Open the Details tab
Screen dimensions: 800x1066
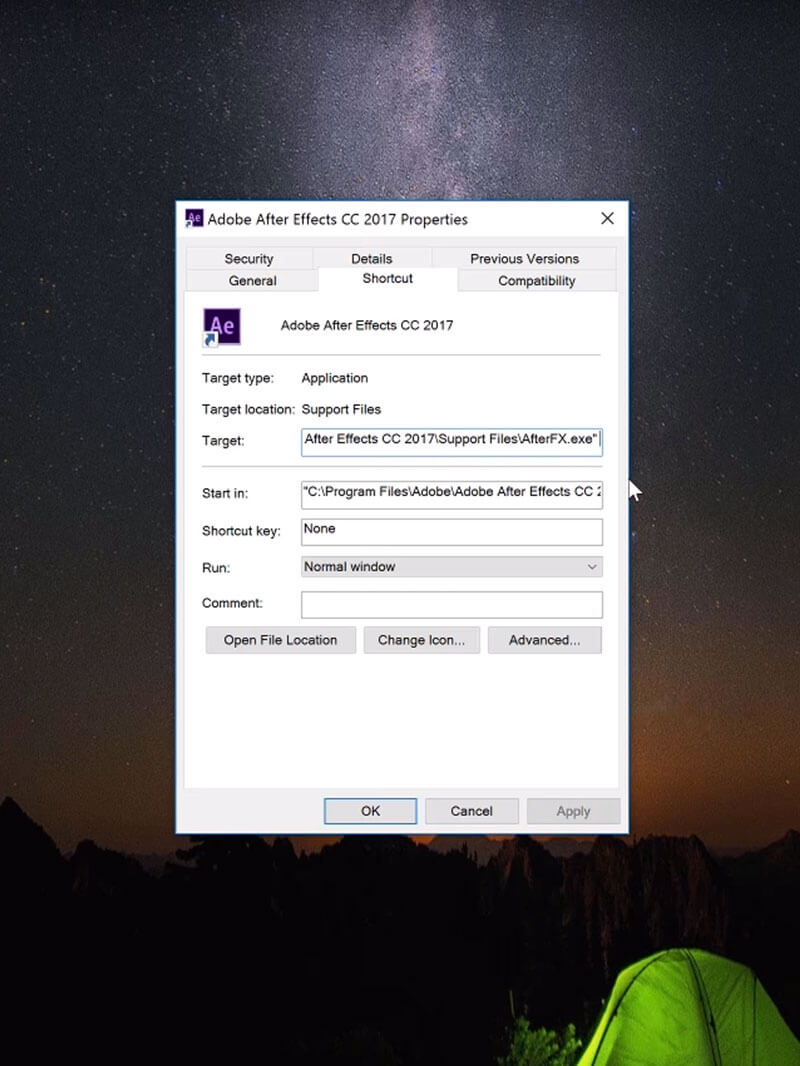pos(372,259)
